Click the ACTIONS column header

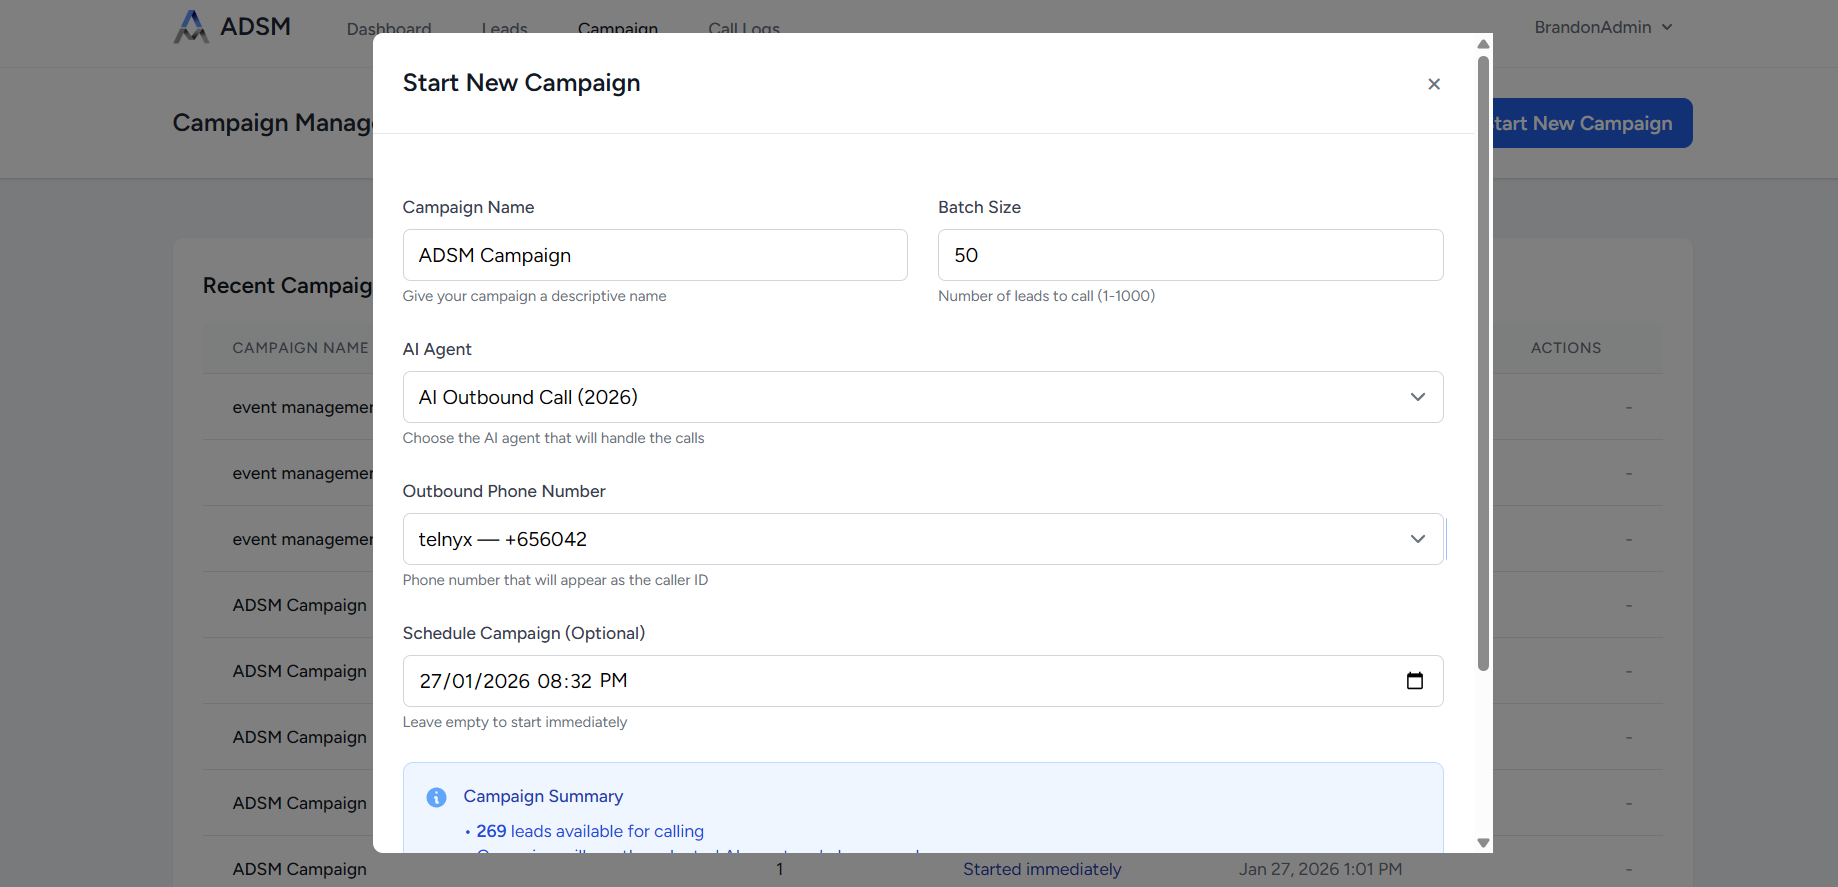click(x=1566, y=348)
